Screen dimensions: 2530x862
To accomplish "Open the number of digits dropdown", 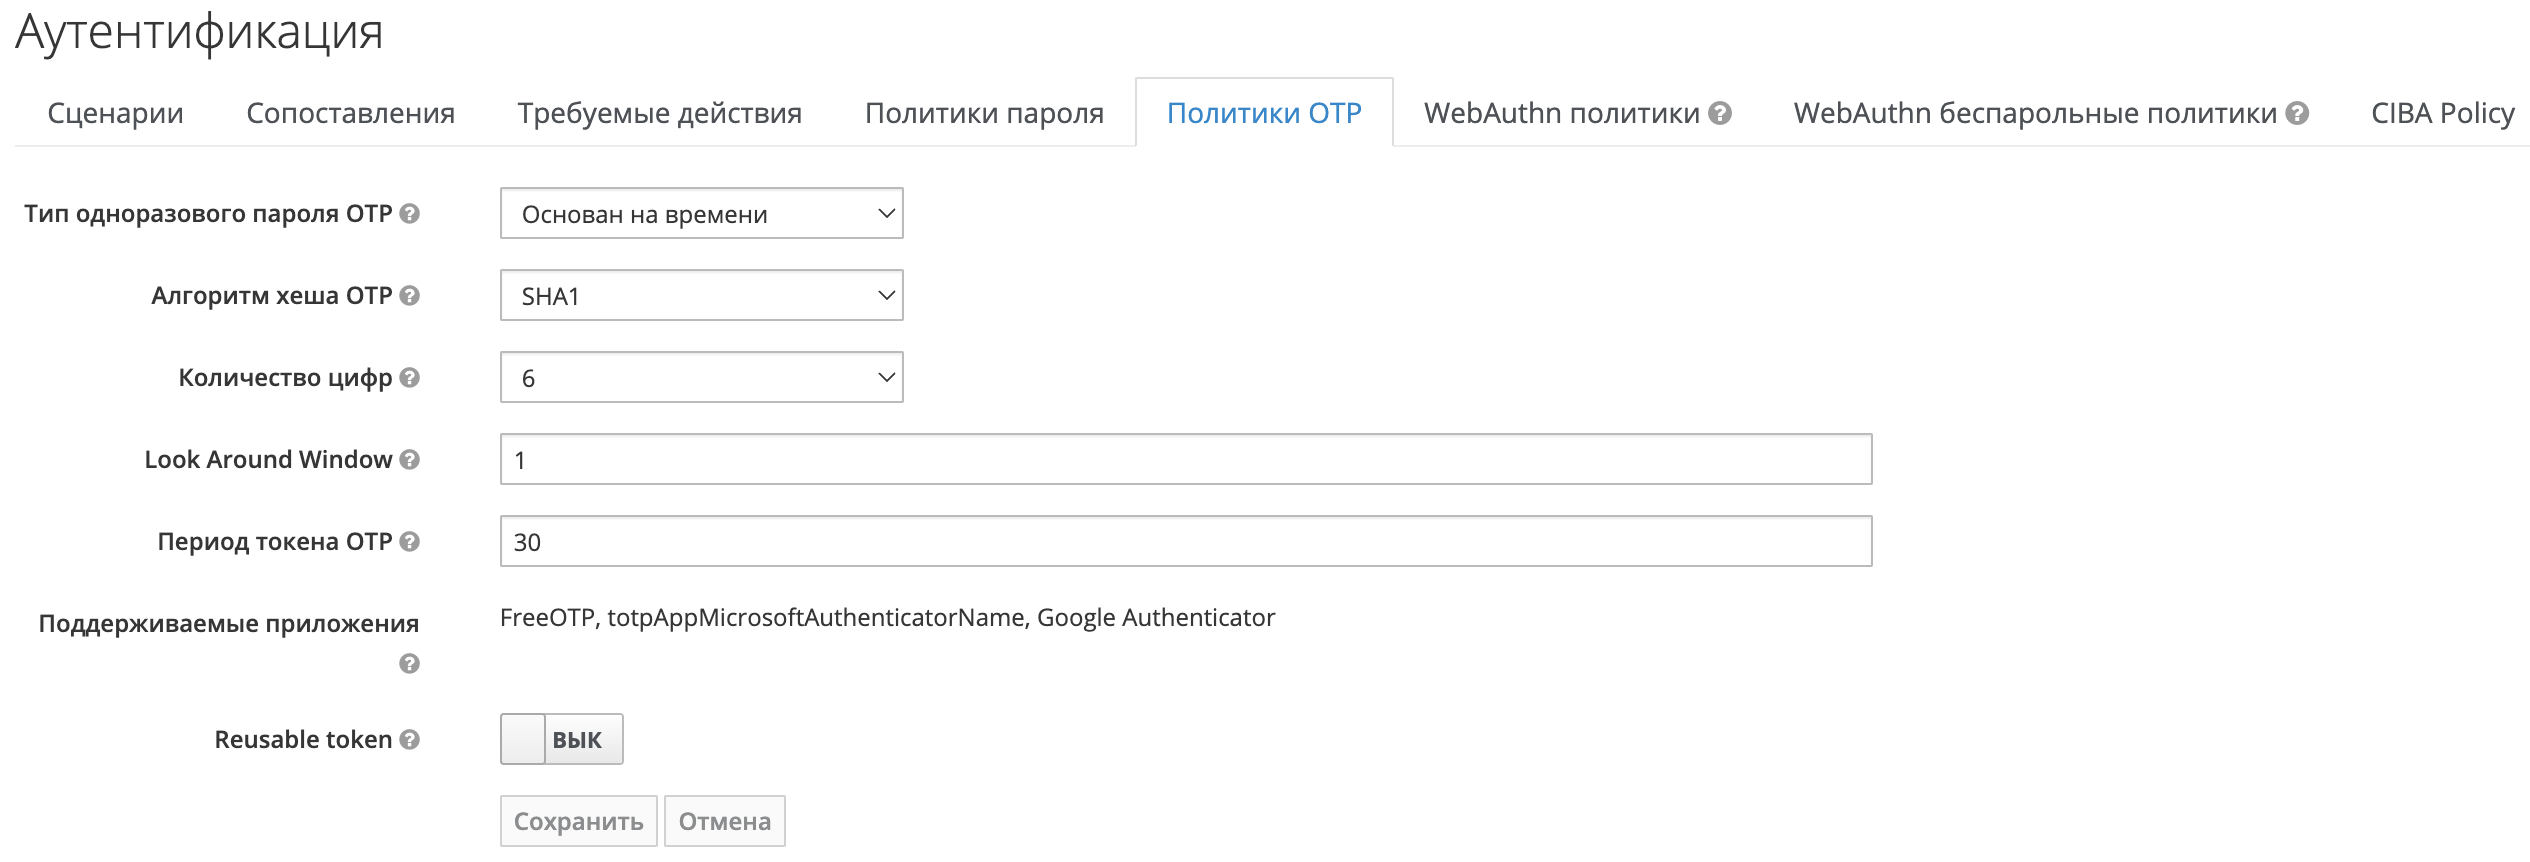I will [x=701, y=378].
